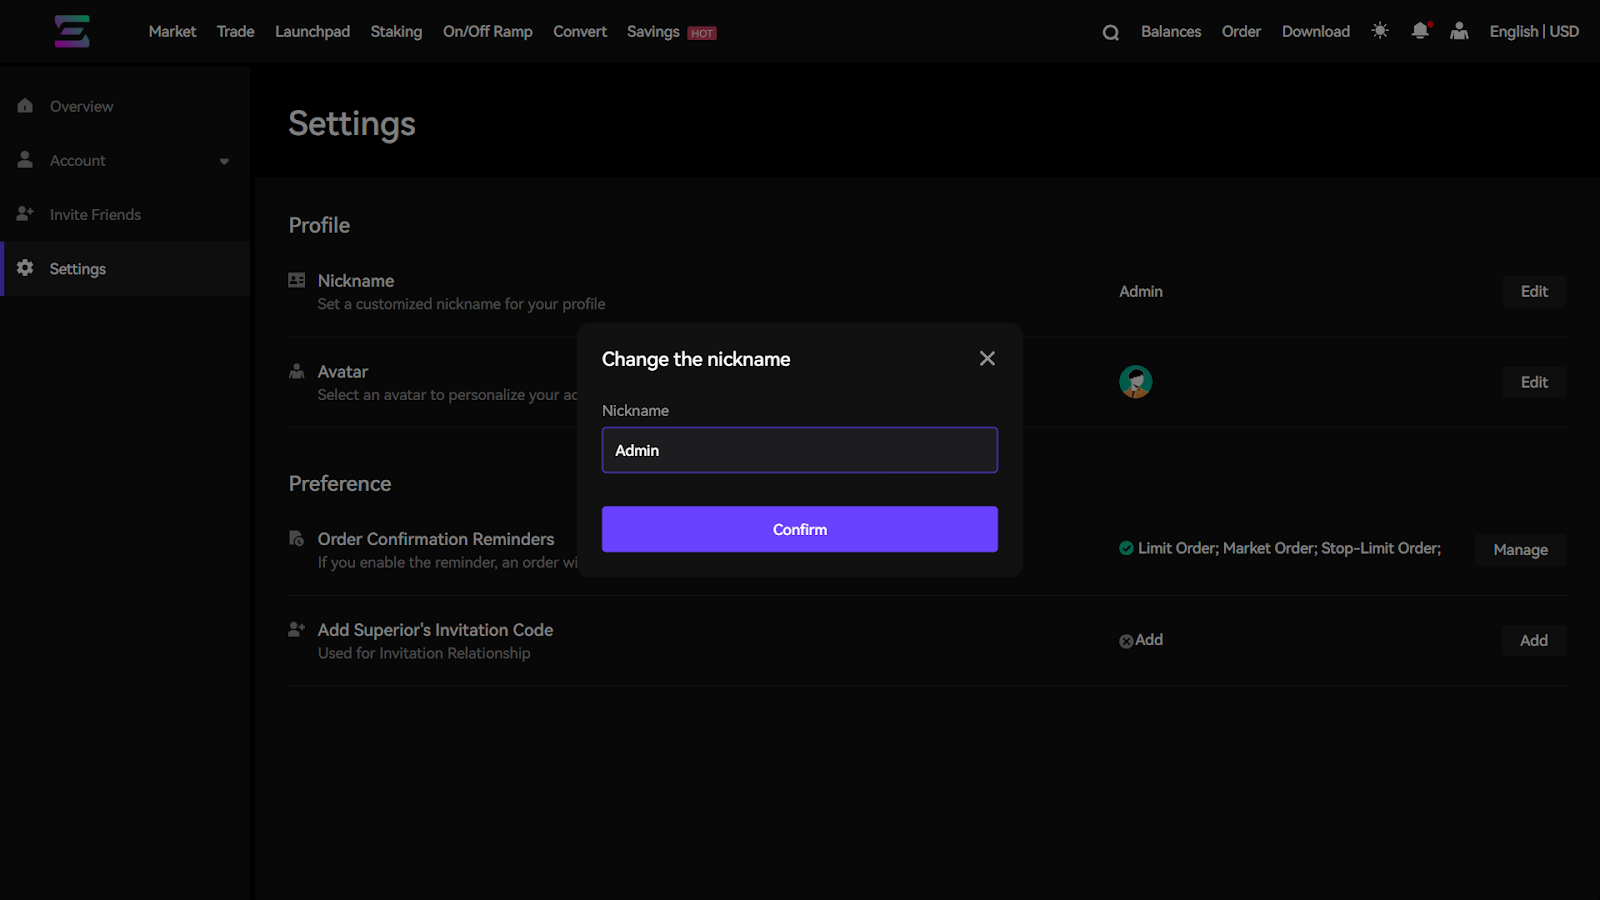
Task: Click Edit button for Nickname
Action: click(x=1533, y=291)
